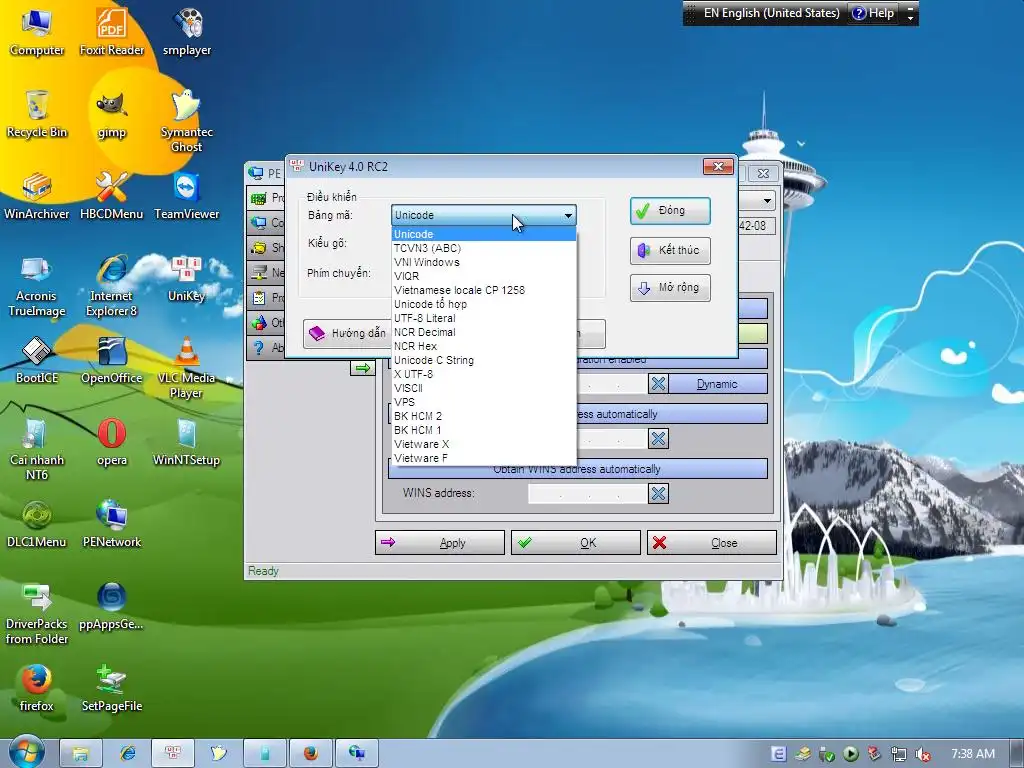This screenshot has width=1024, height=768.
Task: Choose VNI Windows encoding
Action: (484, 262)
